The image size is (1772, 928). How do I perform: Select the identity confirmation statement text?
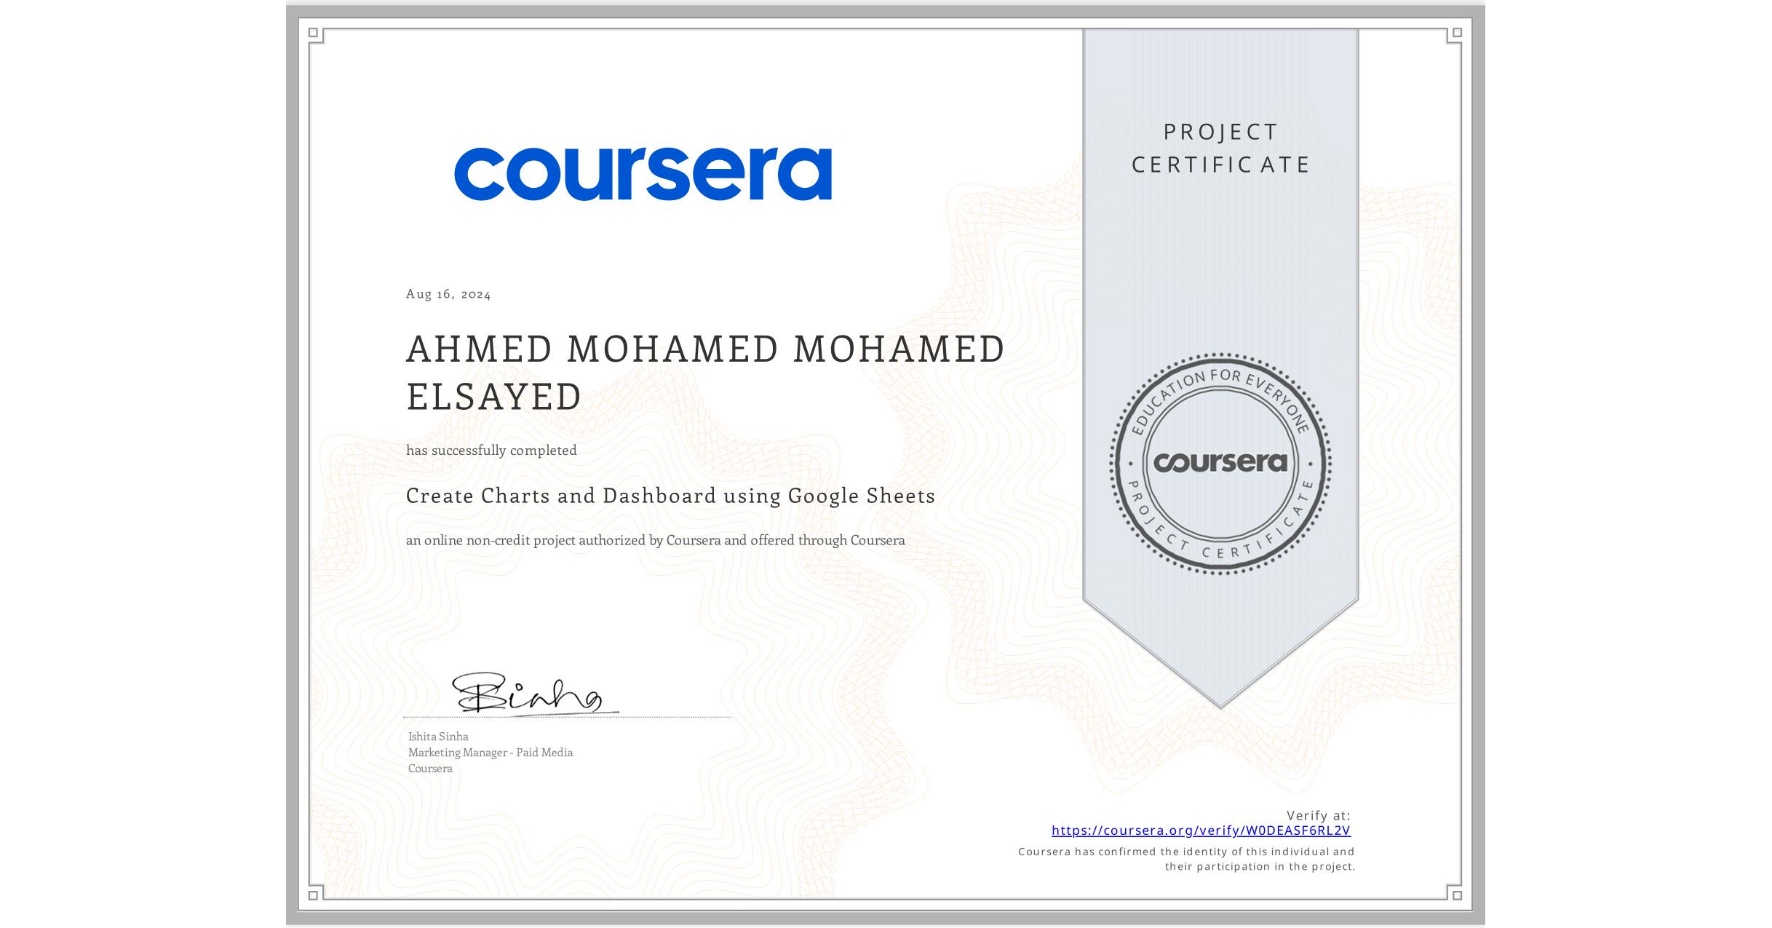pos(1184,857)
